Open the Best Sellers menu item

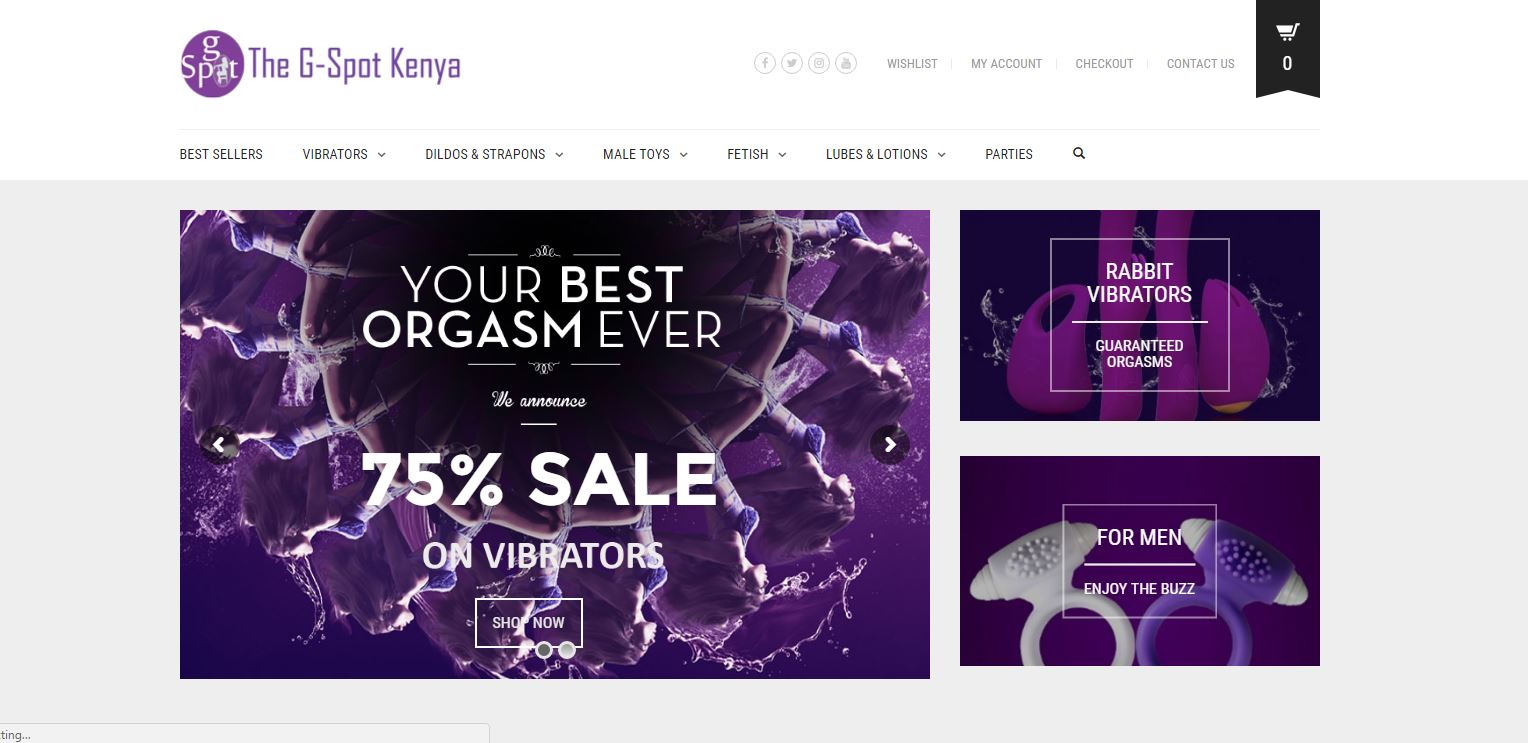tap(221, 154)
